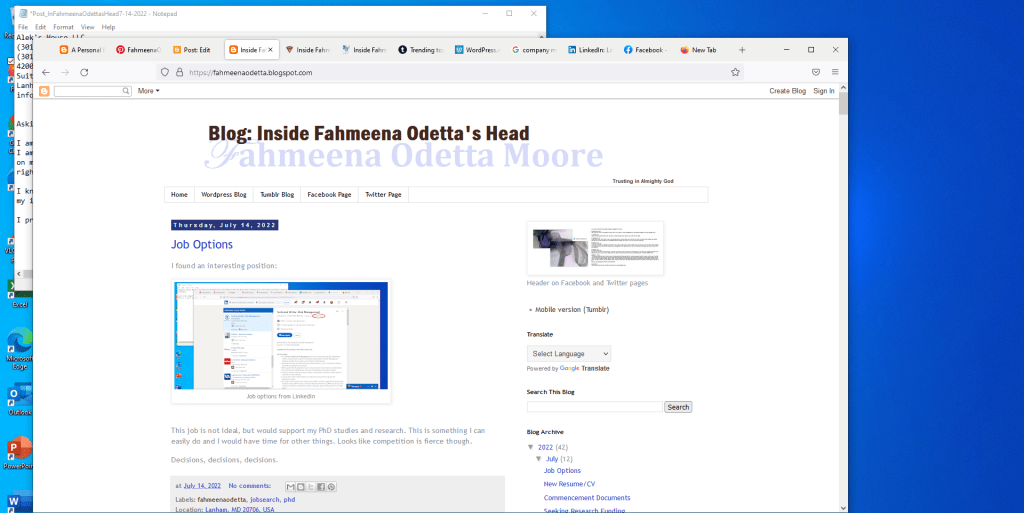Open new browser tab with plus button
Screen dimensions: 1024x513
click(742, 49)
